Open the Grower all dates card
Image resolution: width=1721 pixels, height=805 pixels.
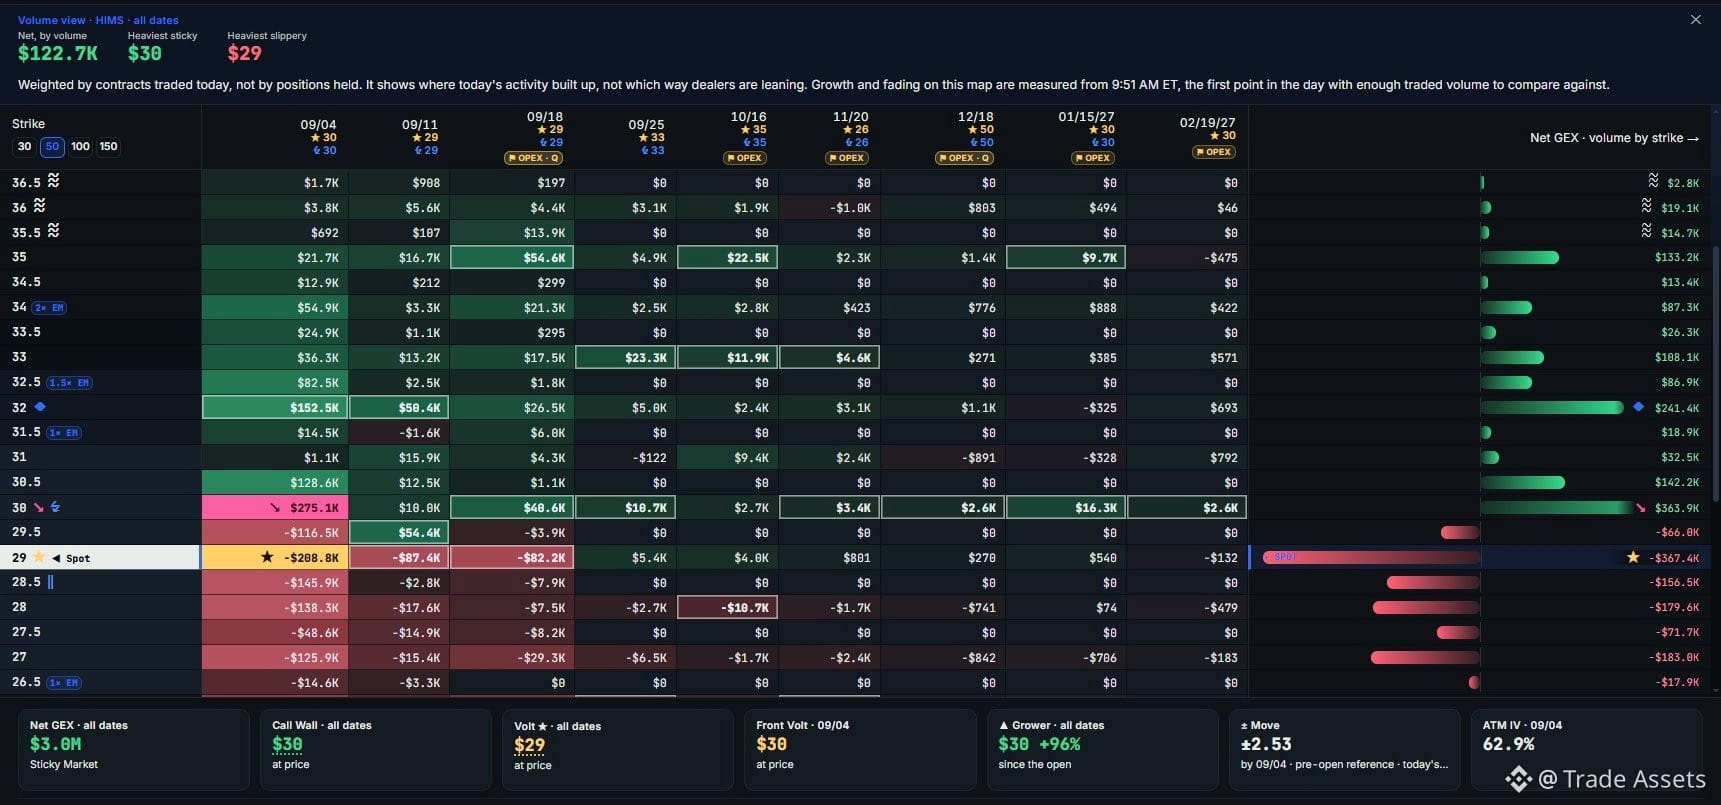[1102, 749]
